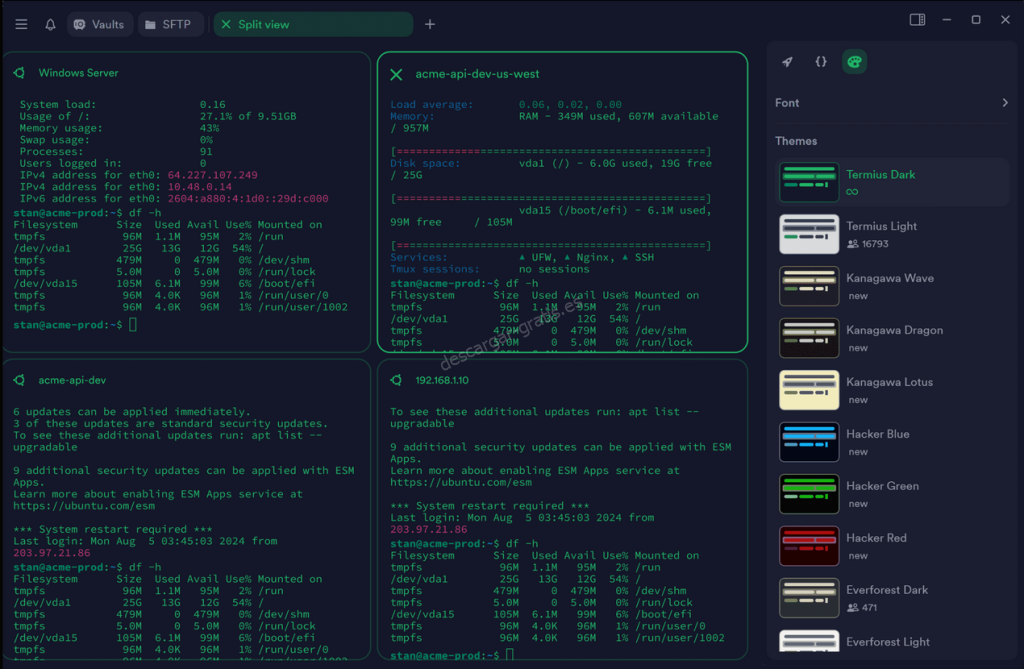Expand the Font settings chevron

point(1005,103)
